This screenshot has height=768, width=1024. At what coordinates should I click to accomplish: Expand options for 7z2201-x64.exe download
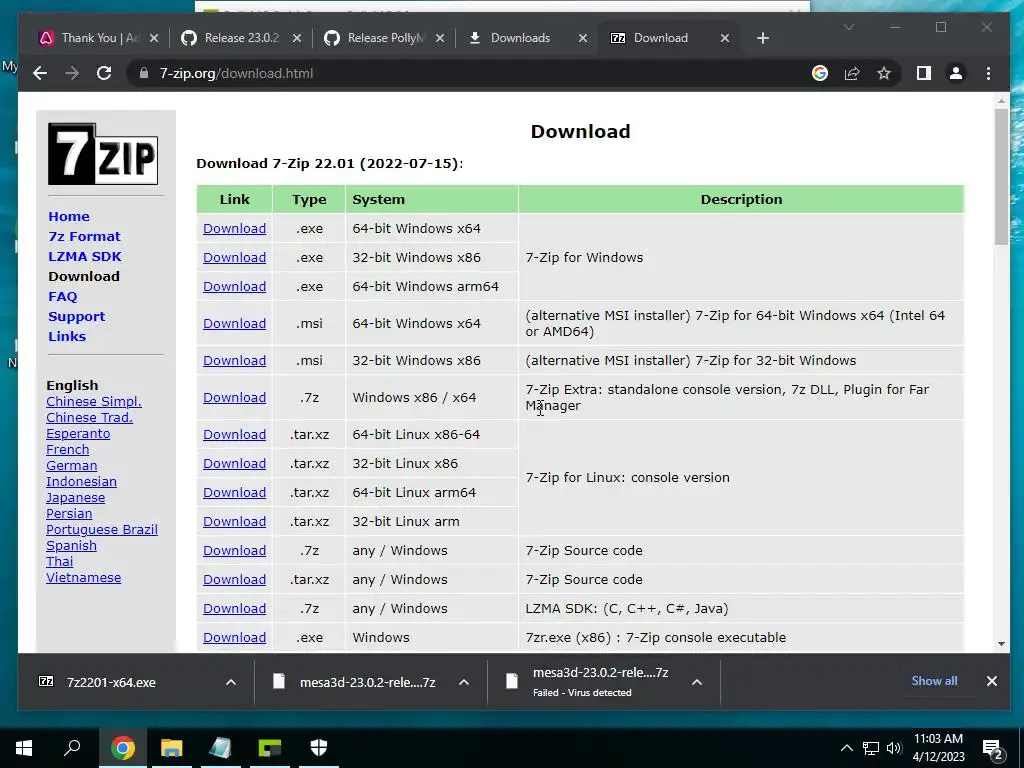pos(231,682)
